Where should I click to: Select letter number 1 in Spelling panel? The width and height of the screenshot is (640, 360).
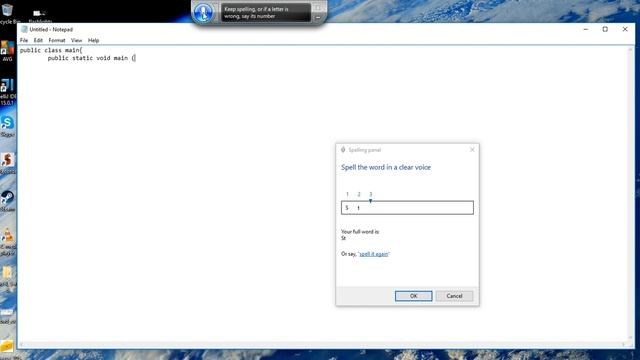pyautogui.click(x=347, y=194)
